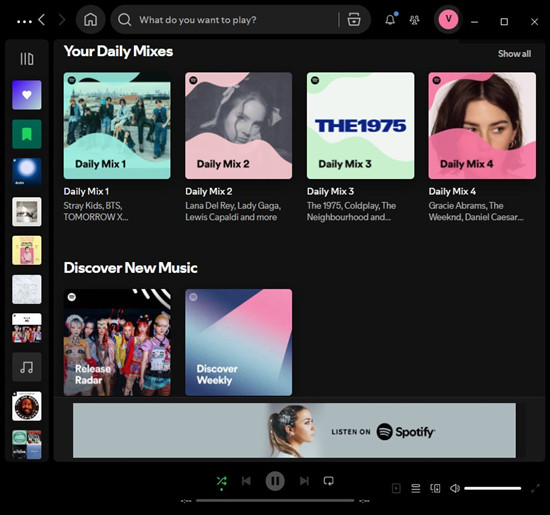Pause playback
Image resolution: width=550 pixels, height=515 pixels.
(275, 481)
